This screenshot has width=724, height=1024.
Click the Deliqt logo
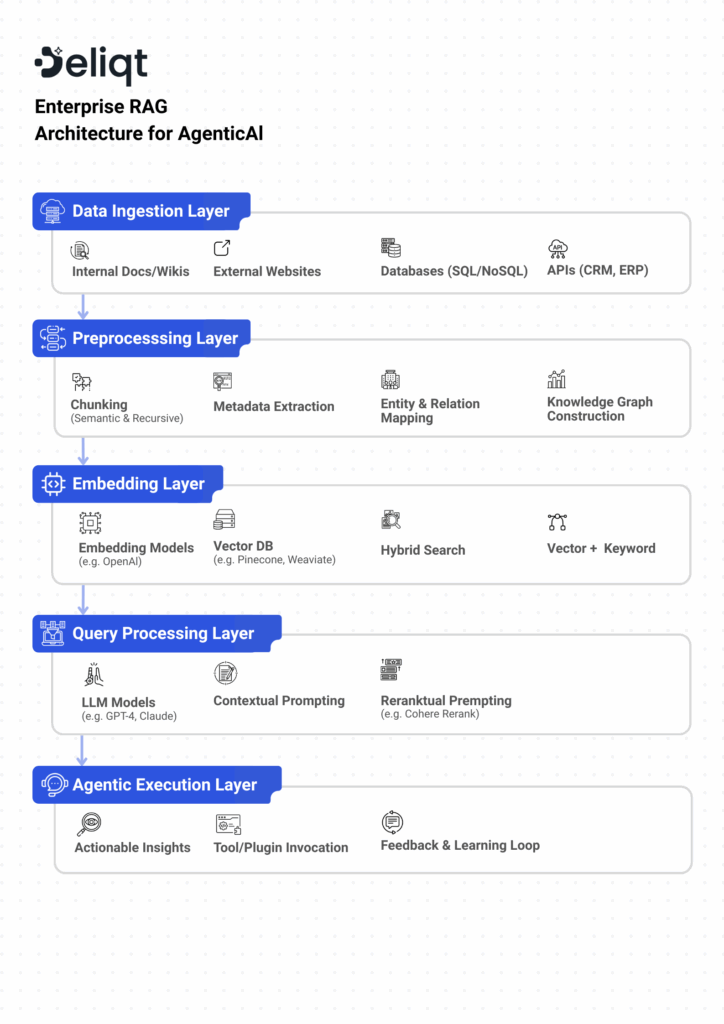(91, 65)
